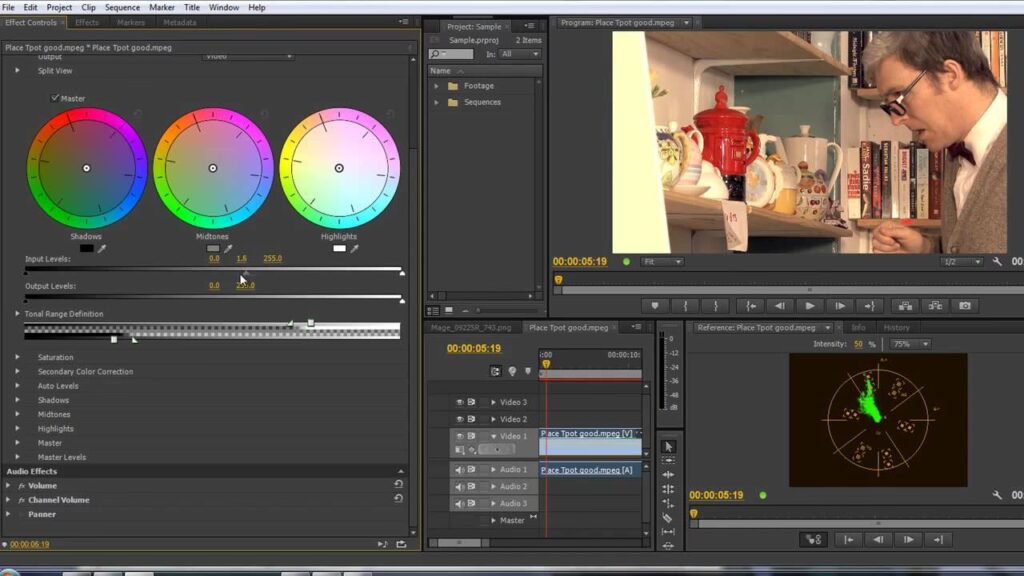Click the Play button in Program monitor
The height and width of the screenshot is (576, 1024).
click(810, 306)
